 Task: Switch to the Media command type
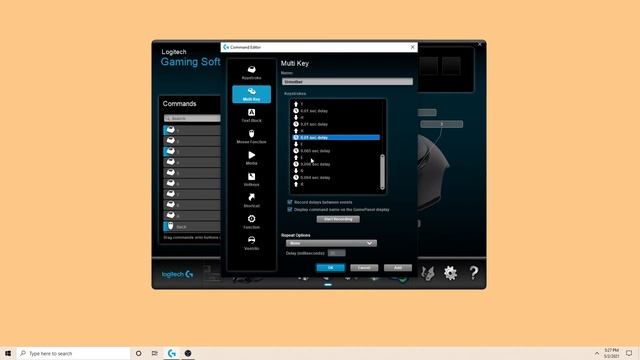pyautogui.click(x=251, y=158)
